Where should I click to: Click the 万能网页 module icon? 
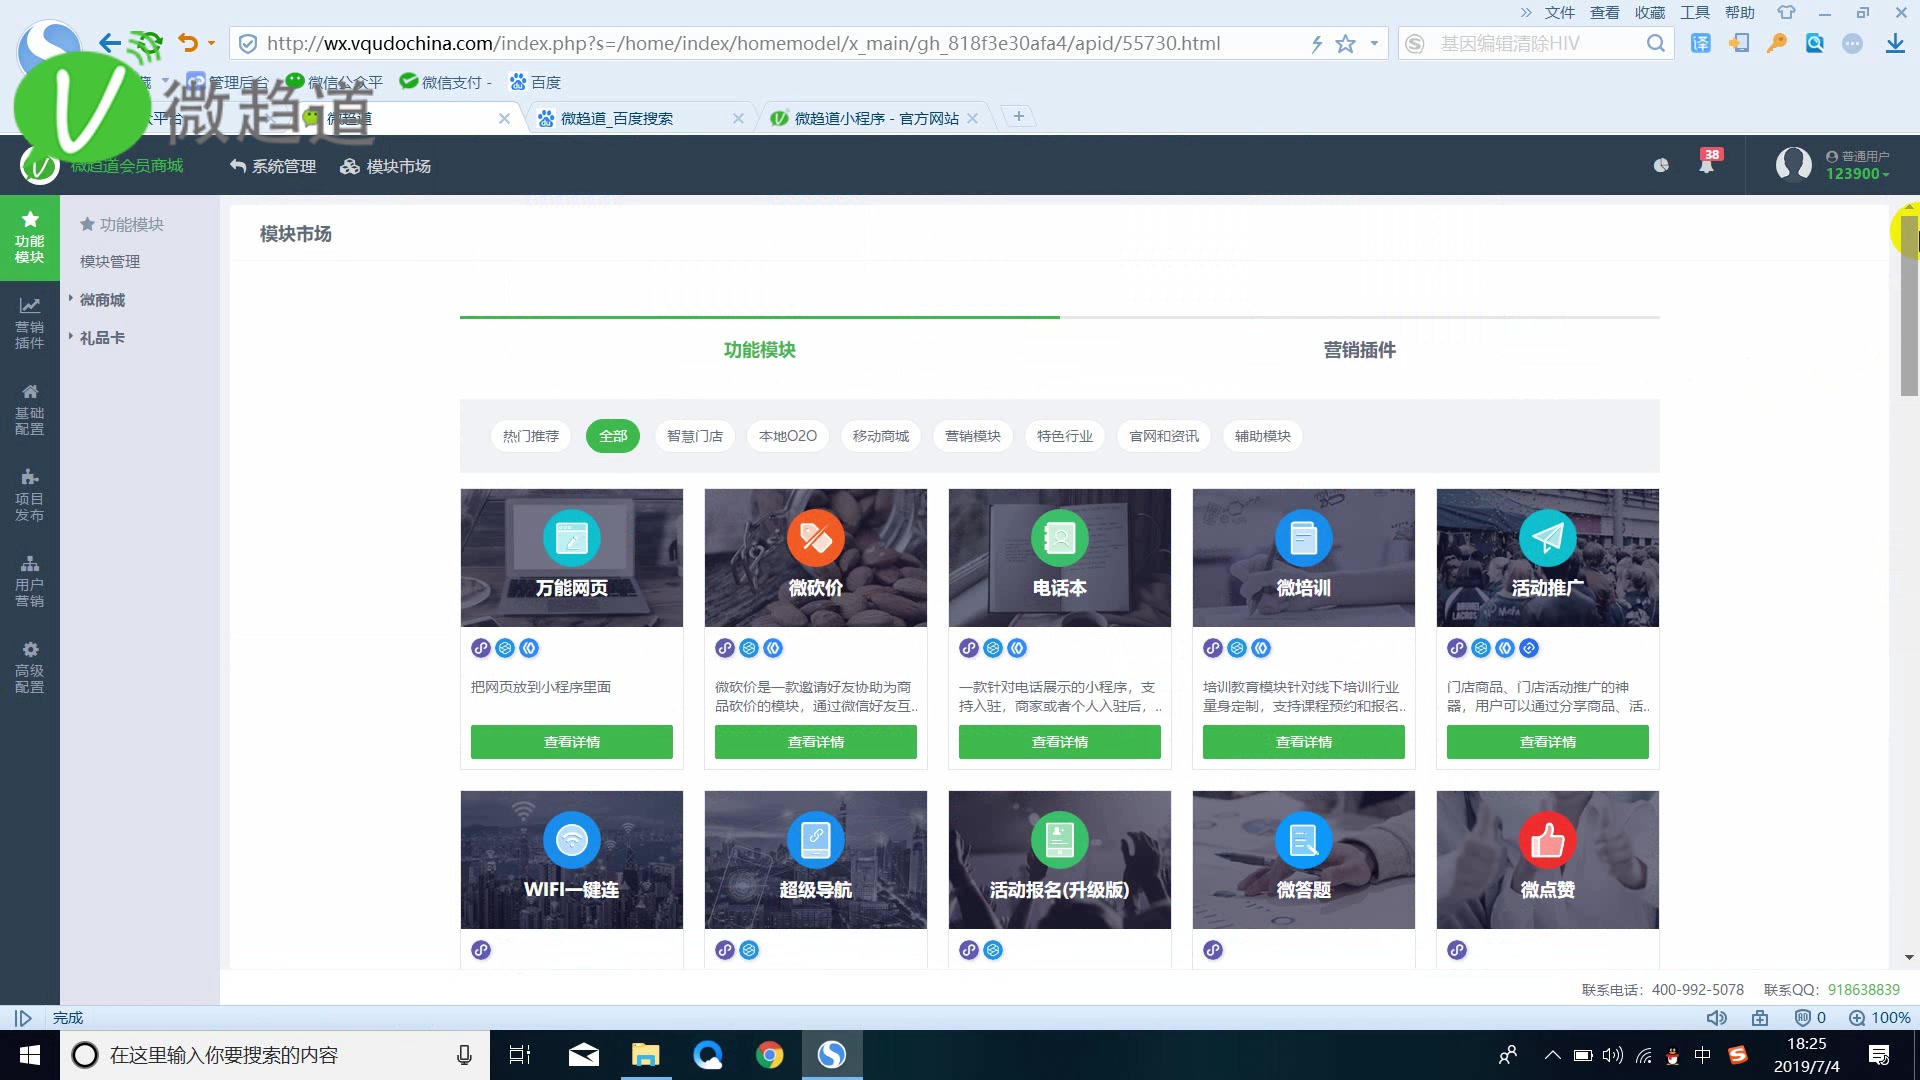(x=572, y=538)
